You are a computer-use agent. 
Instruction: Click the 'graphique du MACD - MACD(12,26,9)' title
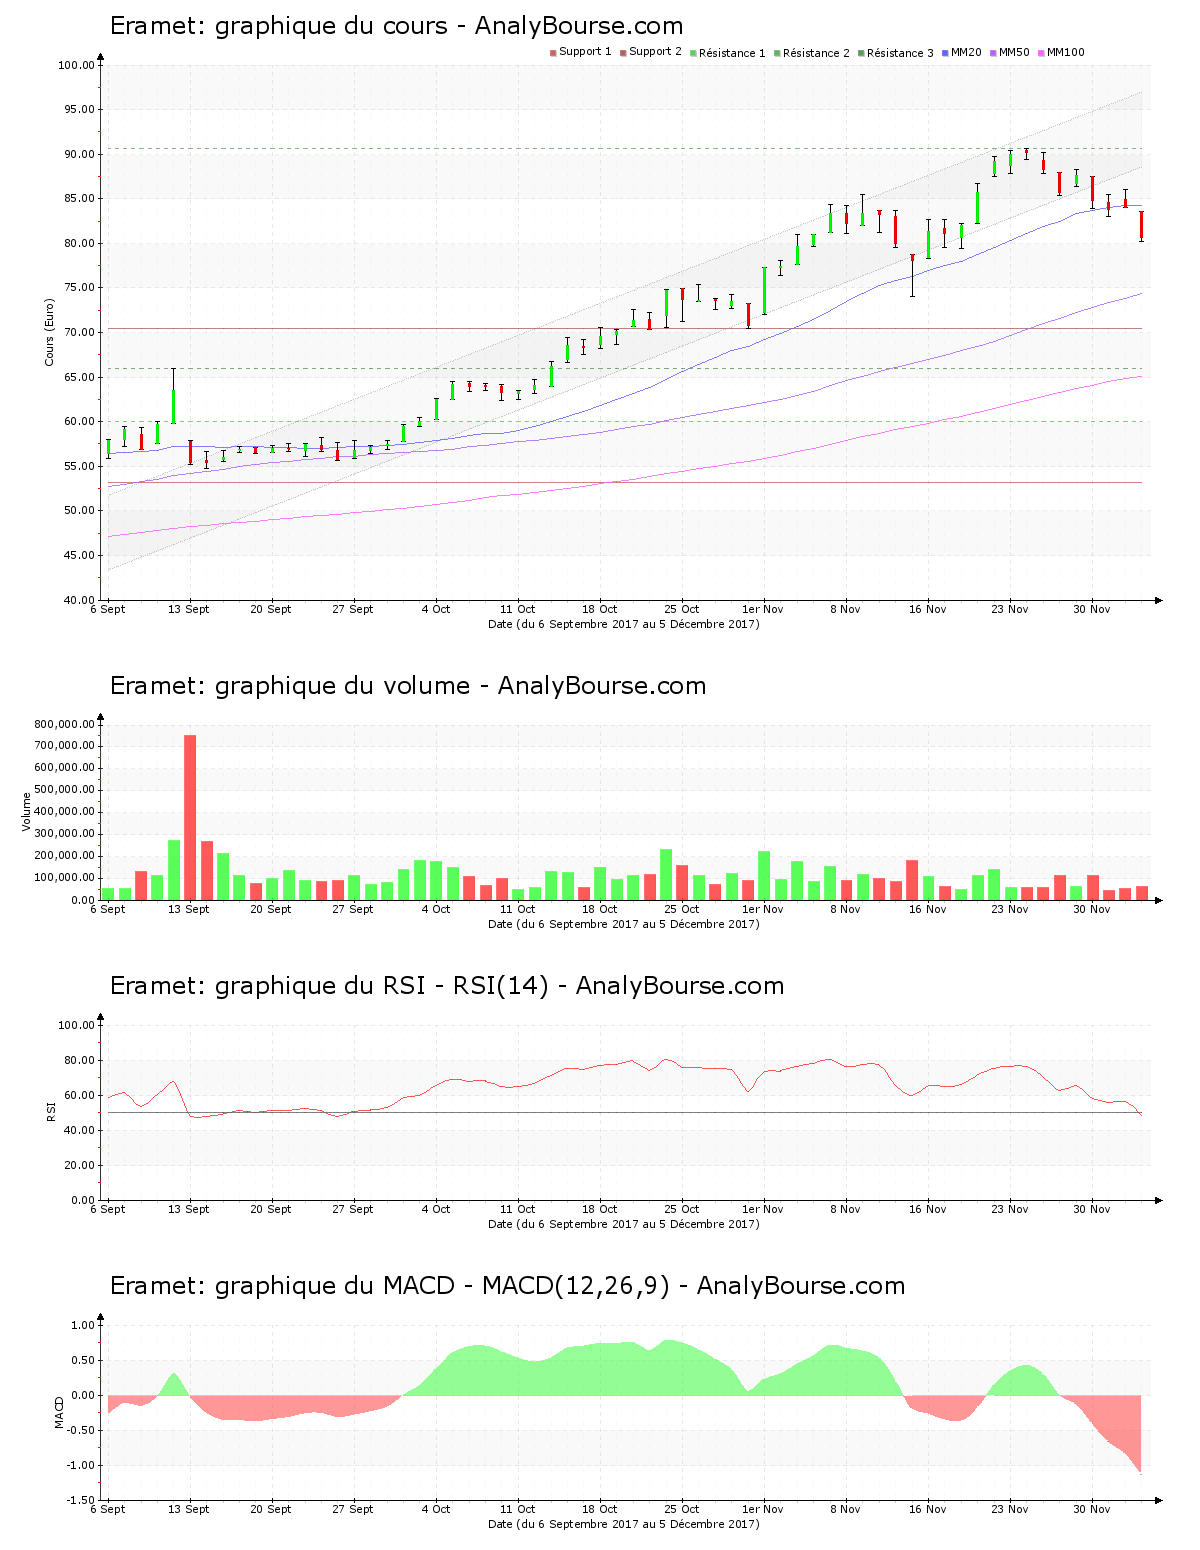point(442,1286)
